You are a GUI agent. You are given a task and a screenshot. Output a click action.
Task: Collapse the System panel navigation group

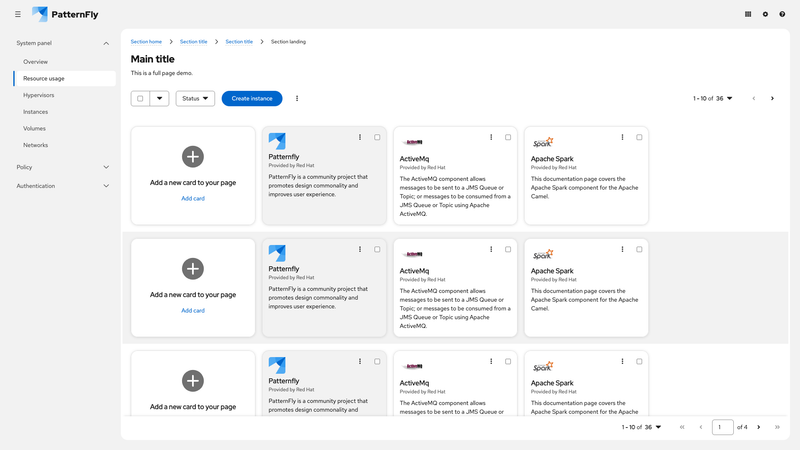[62, 43]
